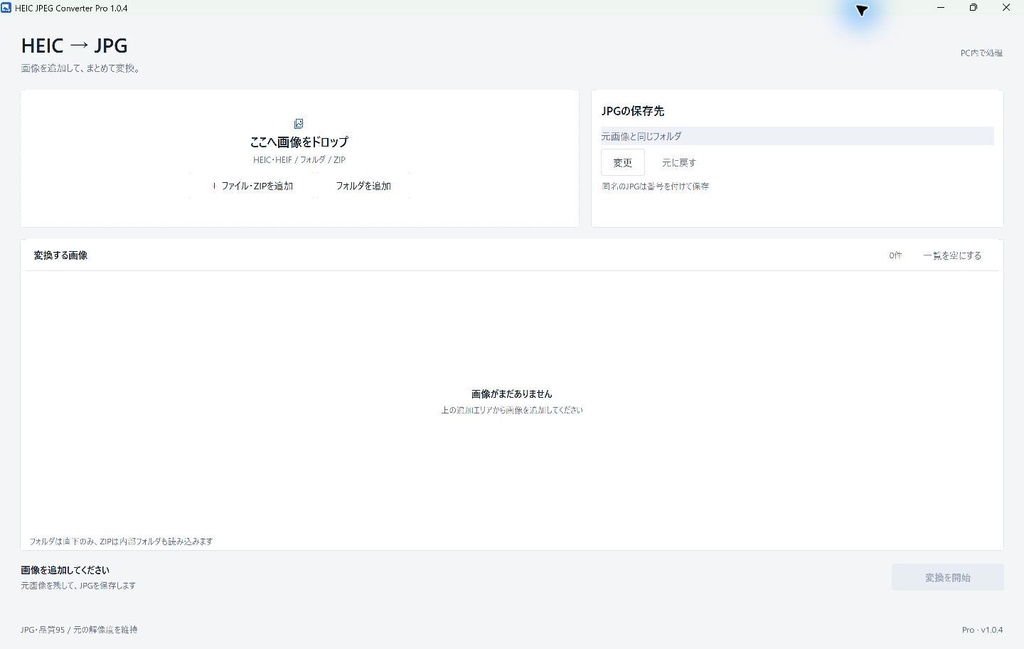Click the 変換する画像 list heading
1024x649 pixels.
(61, 255)
